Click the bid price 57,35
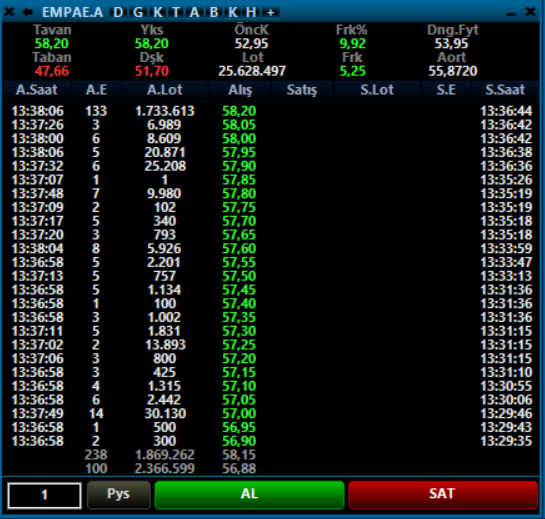Image resolution: width=545 pixels, height=519 pixels. (239, 317)
